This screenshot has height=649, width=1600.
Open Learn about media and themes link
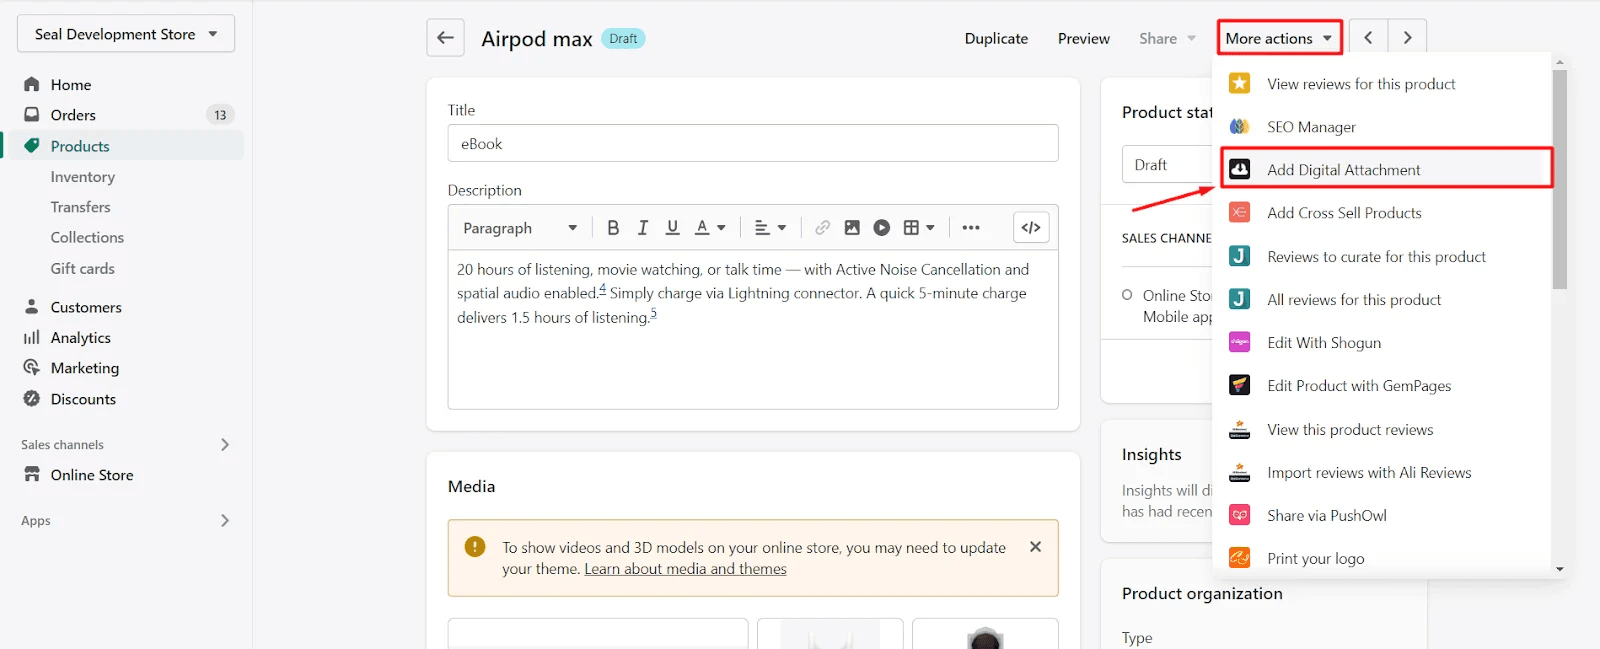(685, 569)
